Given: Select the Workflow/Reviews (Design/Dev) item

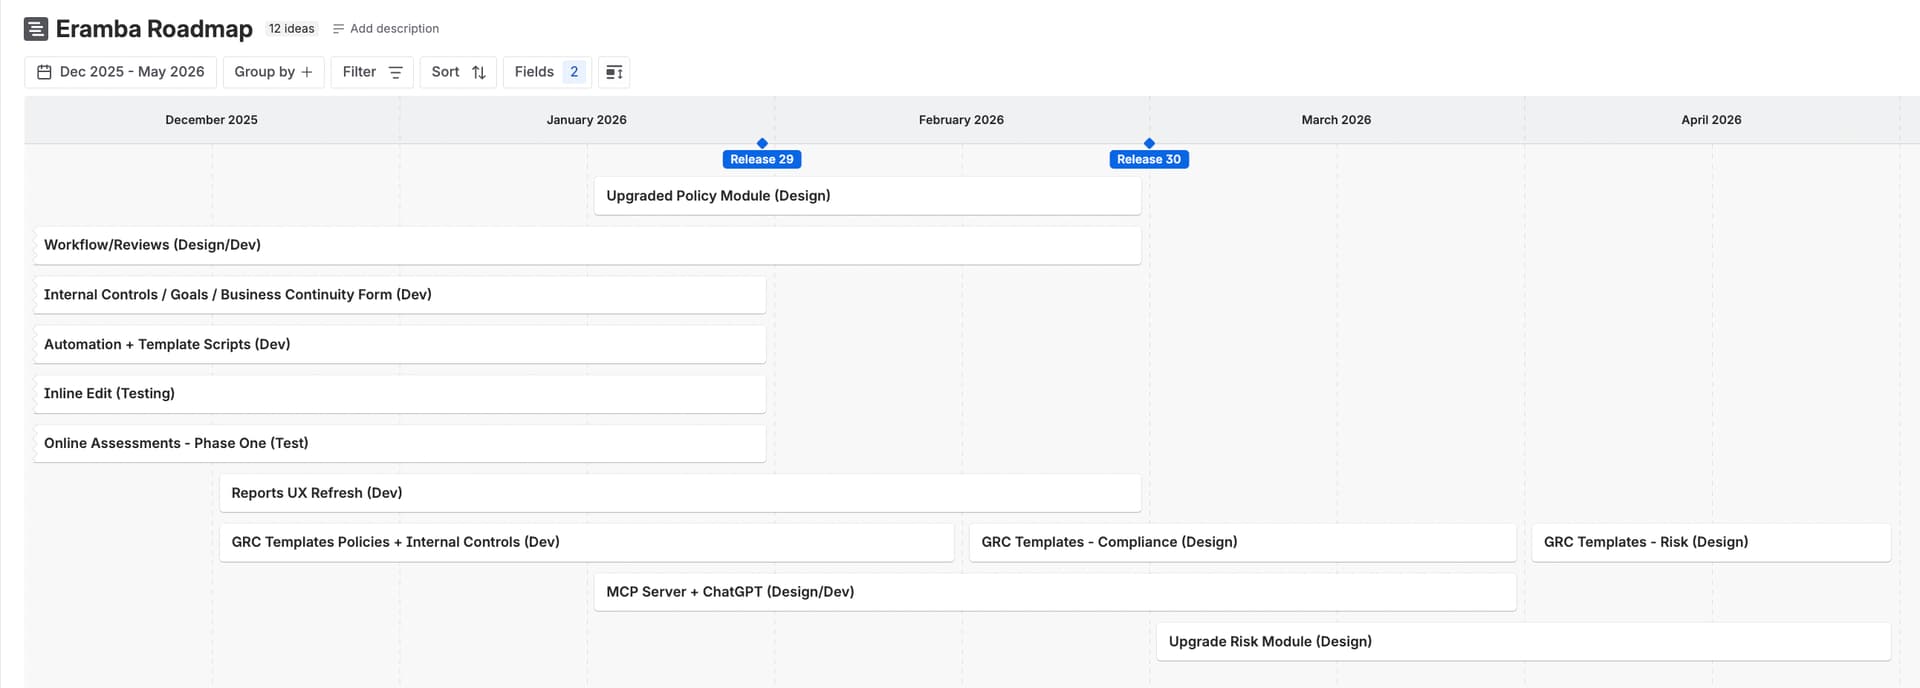Looking at the screenshot, I should pyautogui.click(x=587, y=245).
